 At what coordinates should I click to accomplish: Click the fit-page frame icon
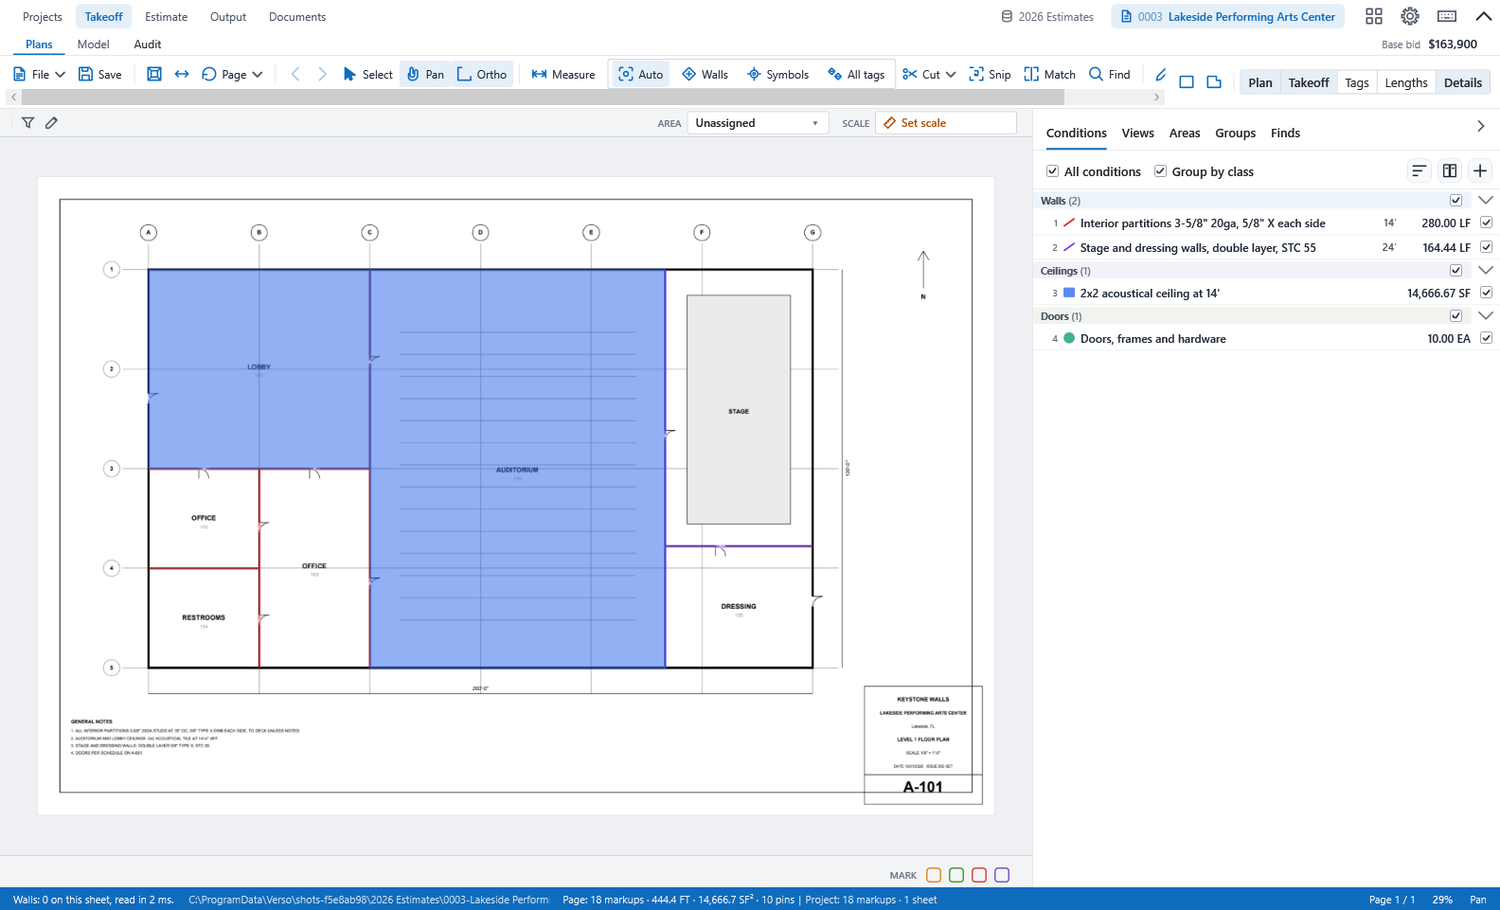tap(154, 74)
